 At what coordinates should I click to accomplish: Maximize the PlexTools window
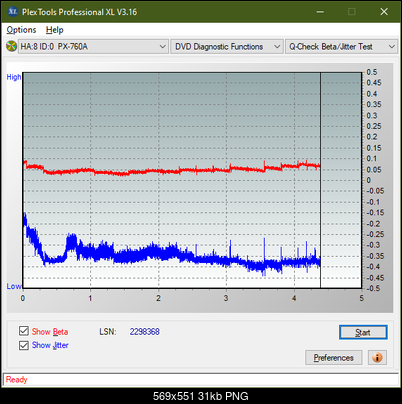352,12
